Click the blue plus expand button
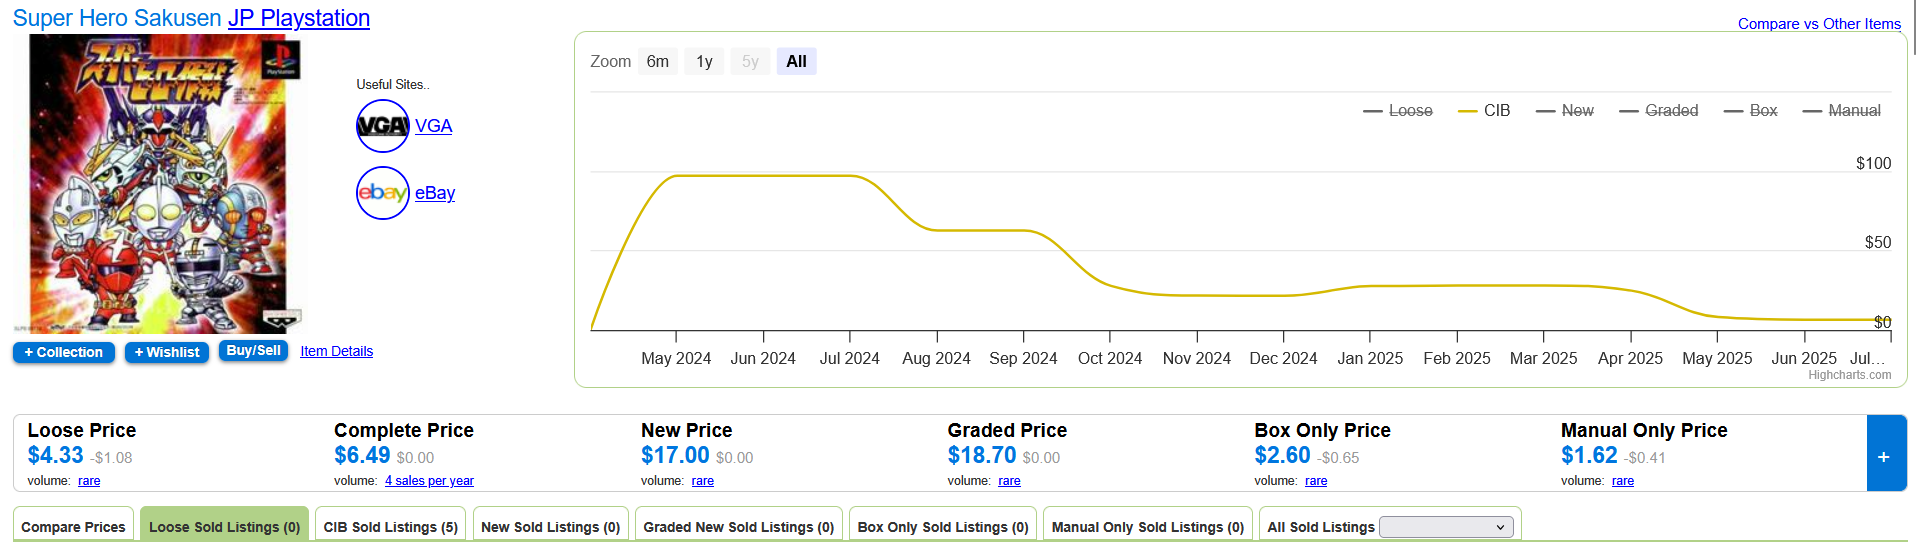 coord(1885,454)
